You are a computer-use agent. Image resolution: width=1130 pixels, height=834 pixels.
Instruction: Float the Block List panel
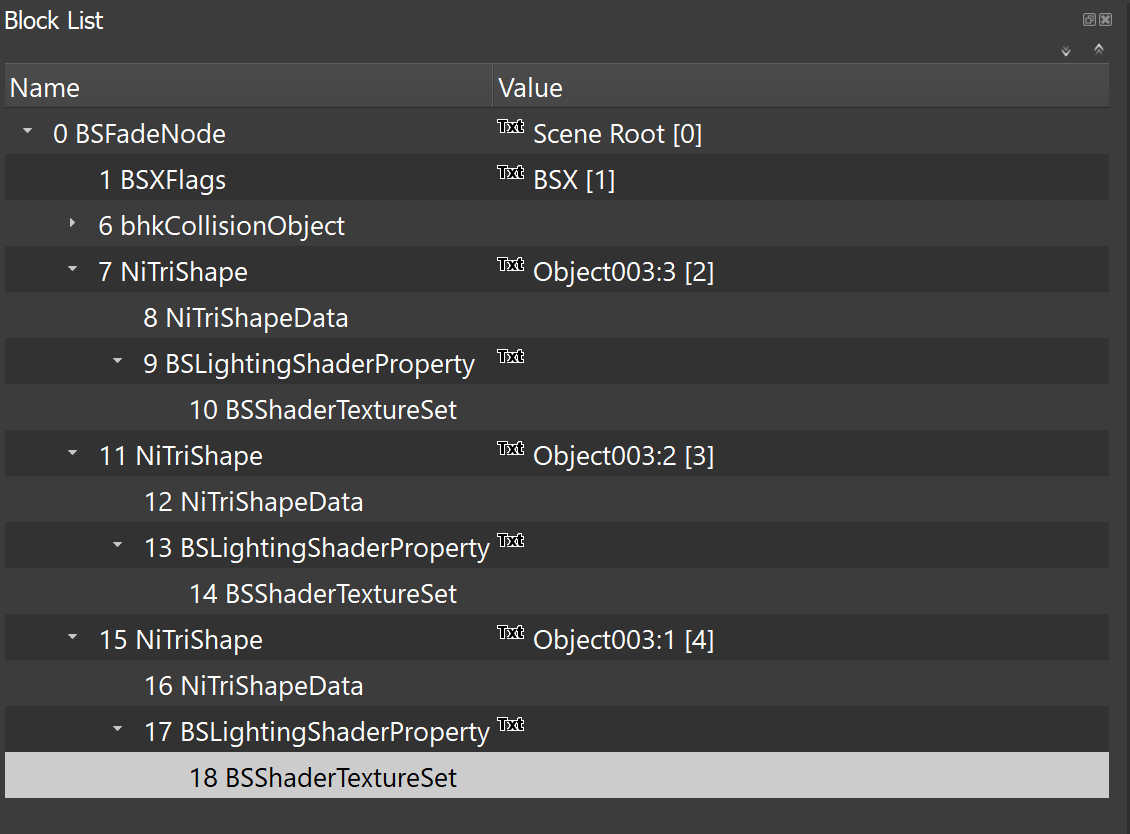(1089, 20)
